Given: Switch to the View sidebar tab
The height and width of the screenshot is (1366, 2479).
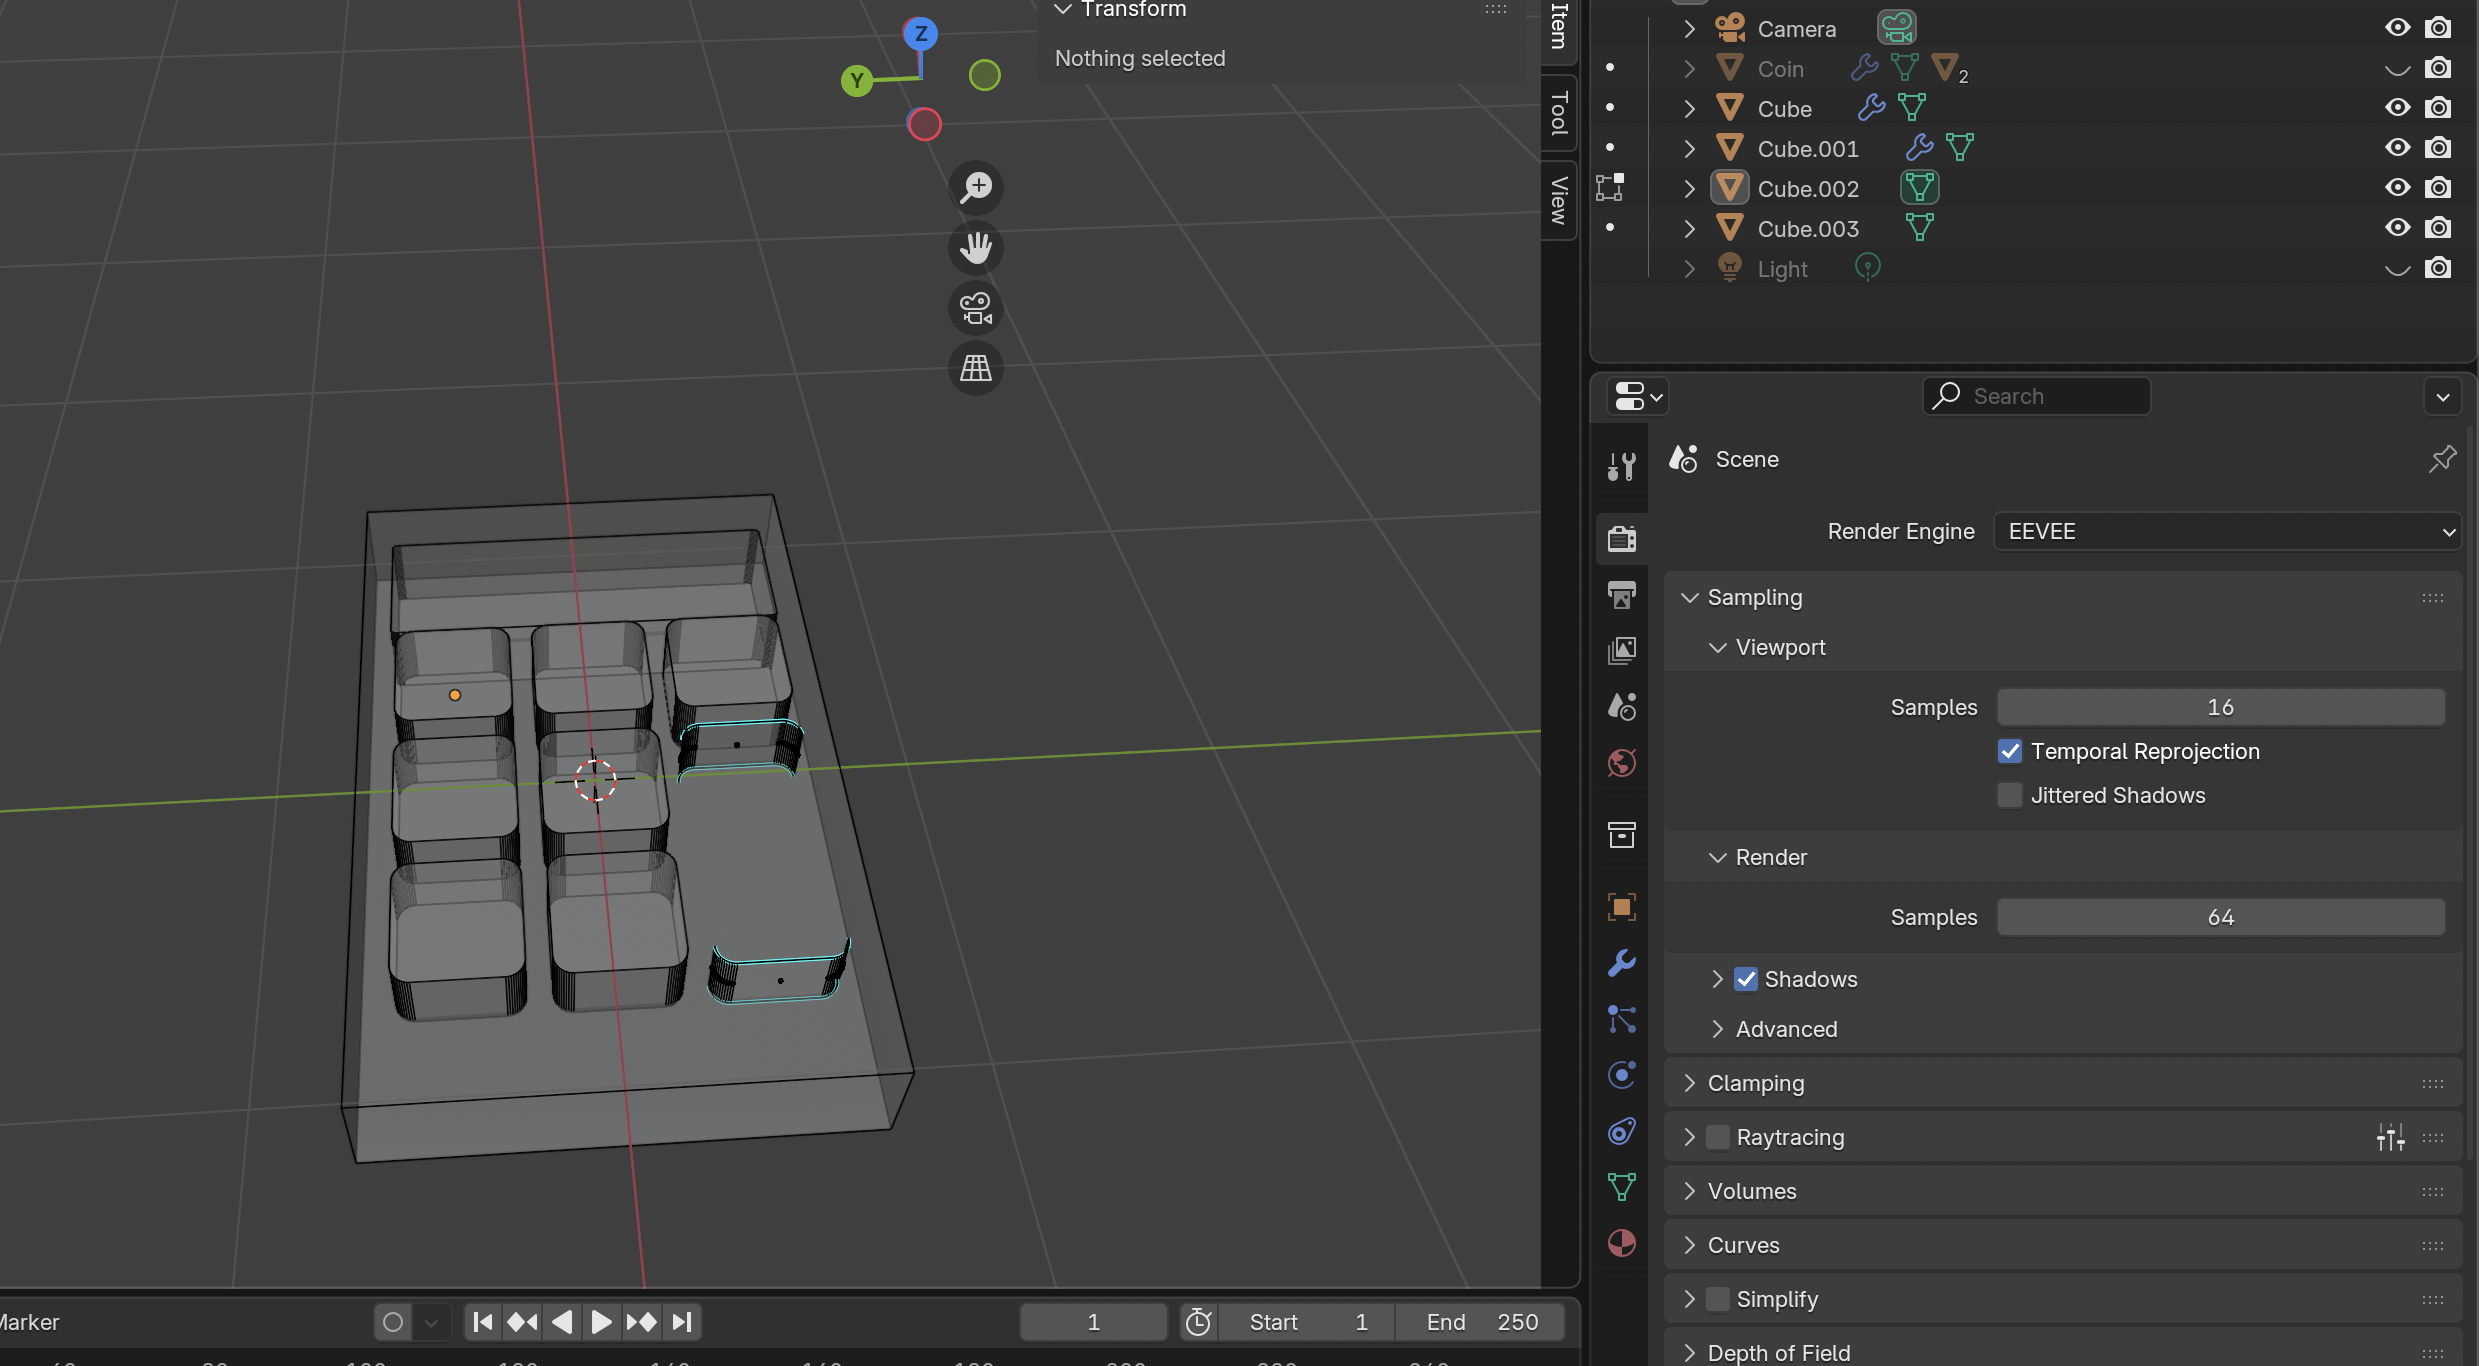Looking at the screenshot, I should [1558, 200].
